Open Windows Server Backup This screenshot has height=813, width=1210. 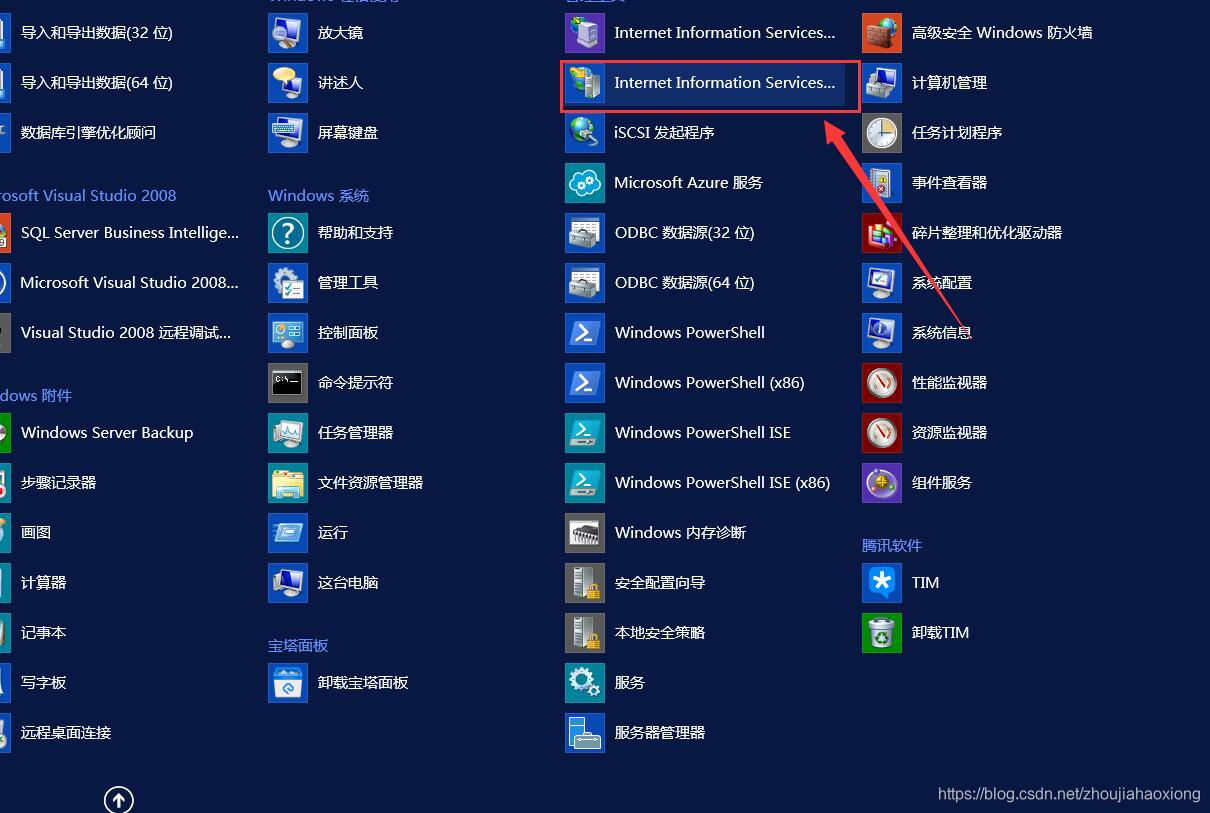pos(107,433)
